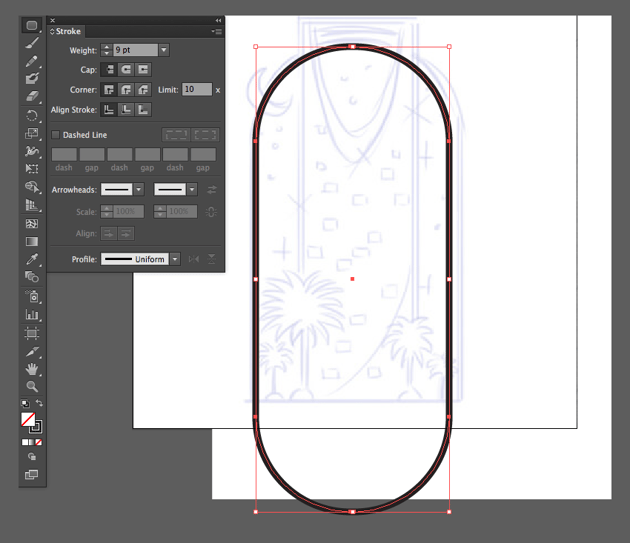Viewport: 630px width, 543px height.
Task: Select the Artboard tool
Action: [32, 333]
